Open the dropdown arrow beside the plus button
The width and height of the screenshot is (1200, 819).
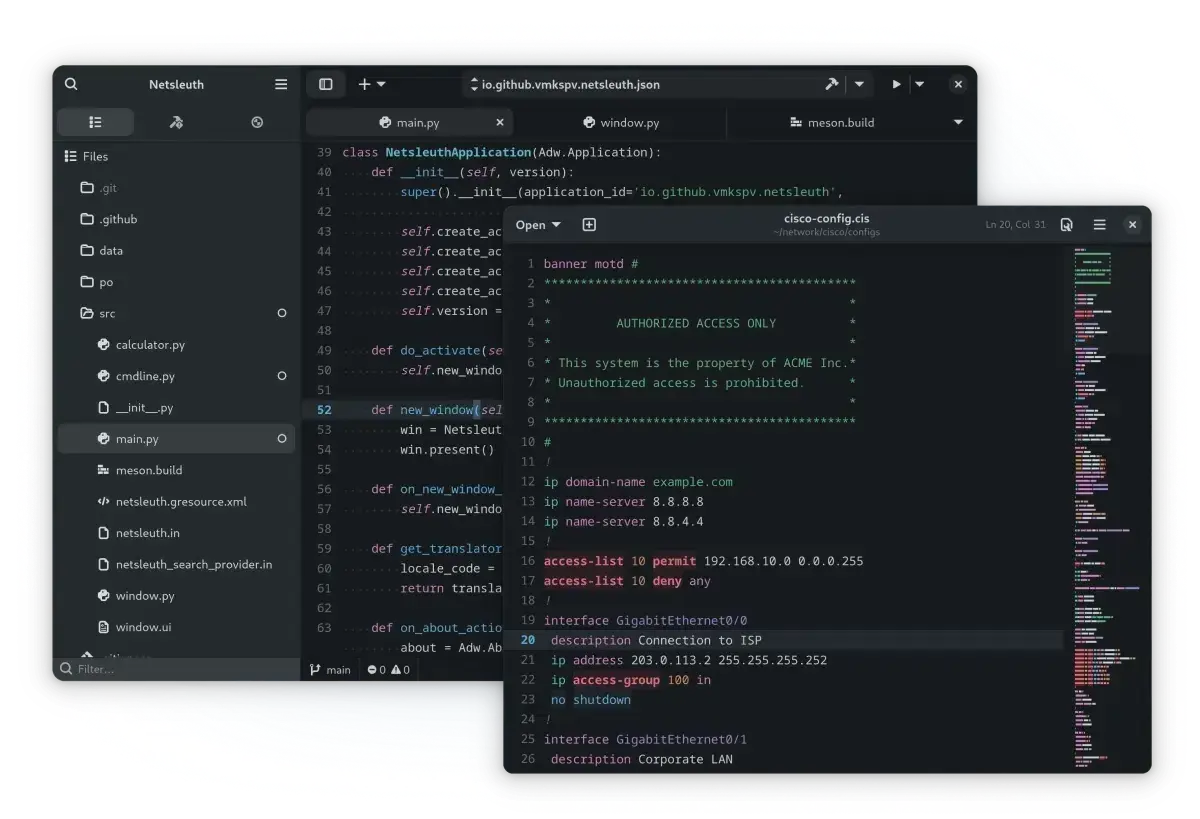[381, 84]
